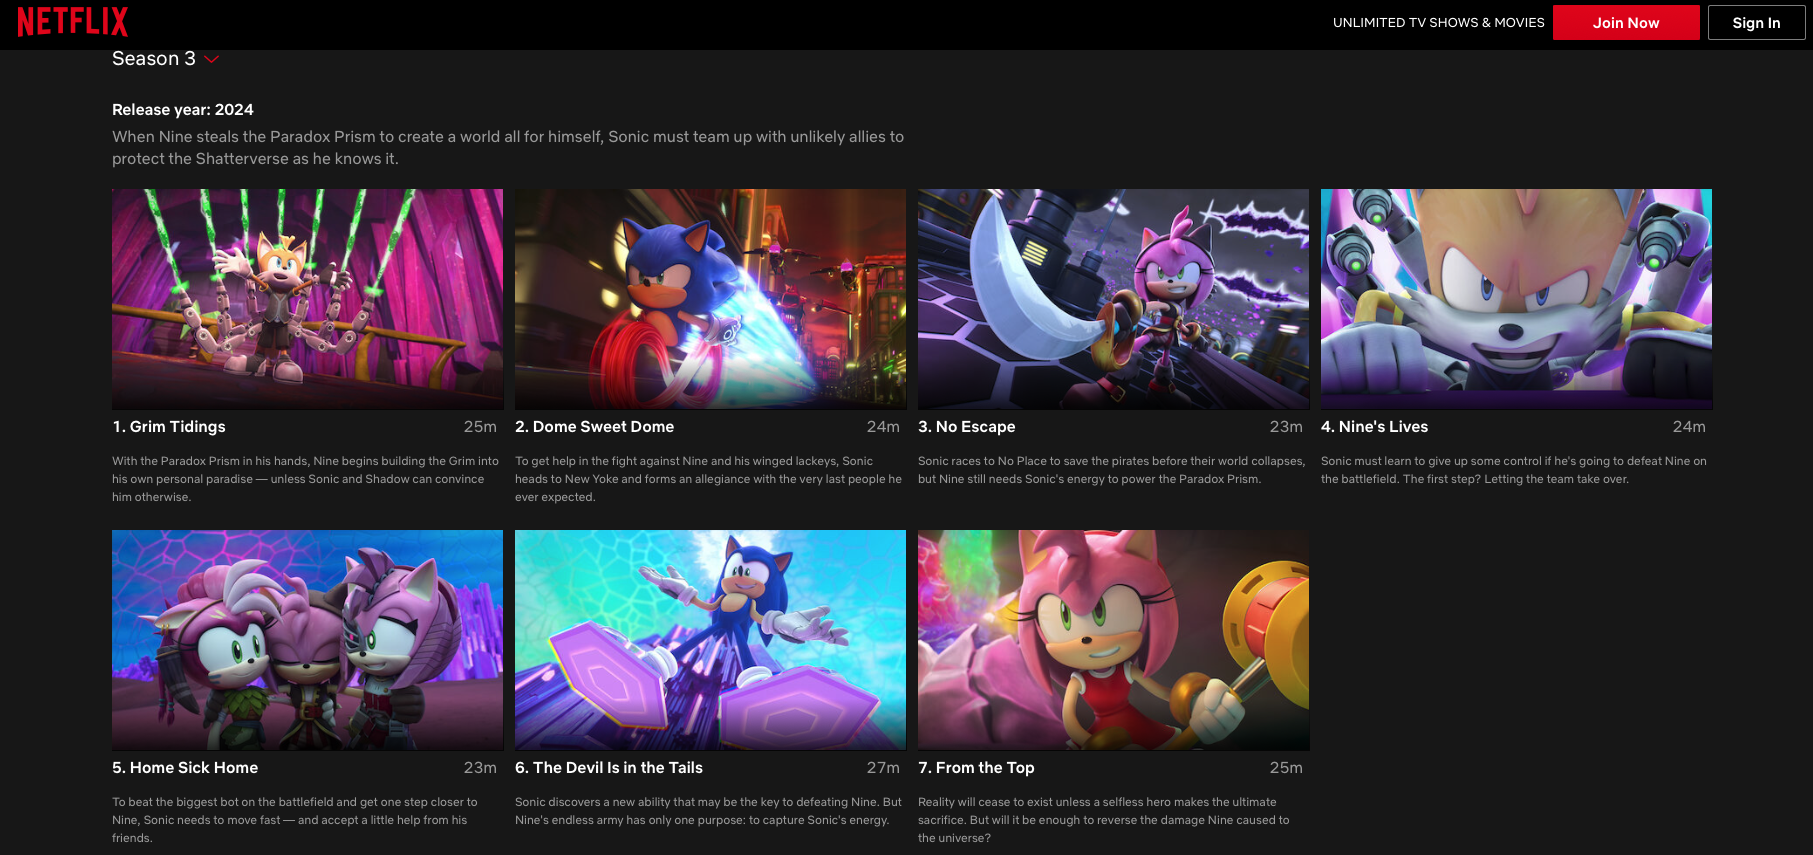Click the Sign In button

[x=1756, y=22]
